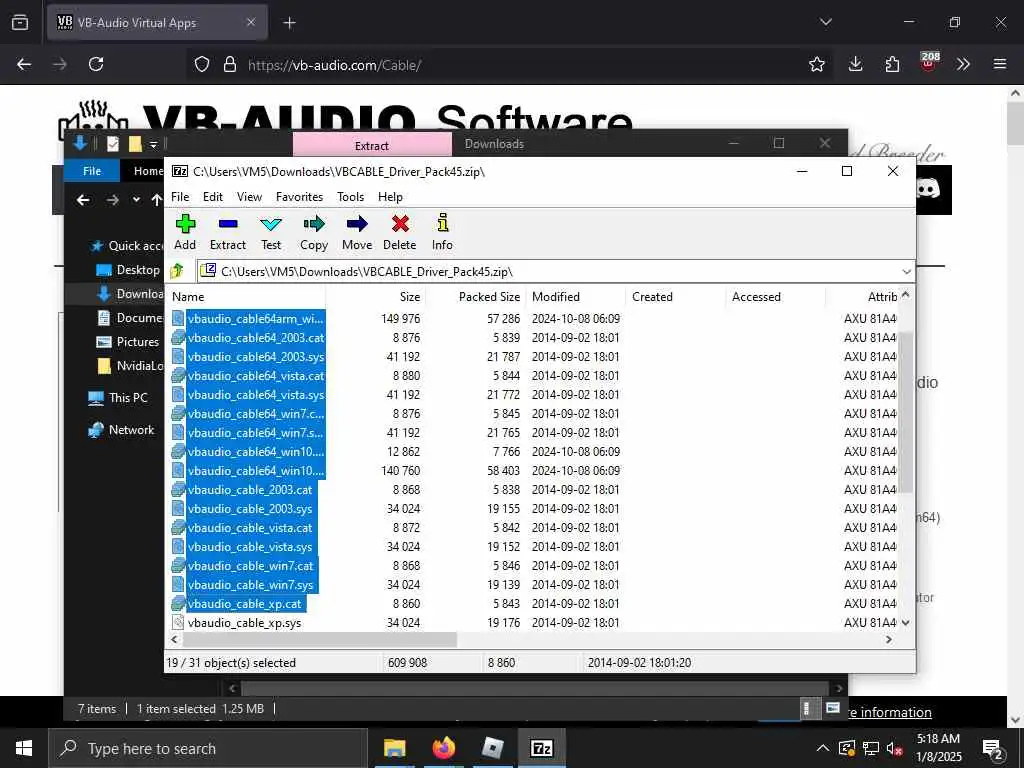Click the Windows taskbar search box
The height and width of the screenshot is (768, 1024).
pyautogui.click(x=208, y=748)
